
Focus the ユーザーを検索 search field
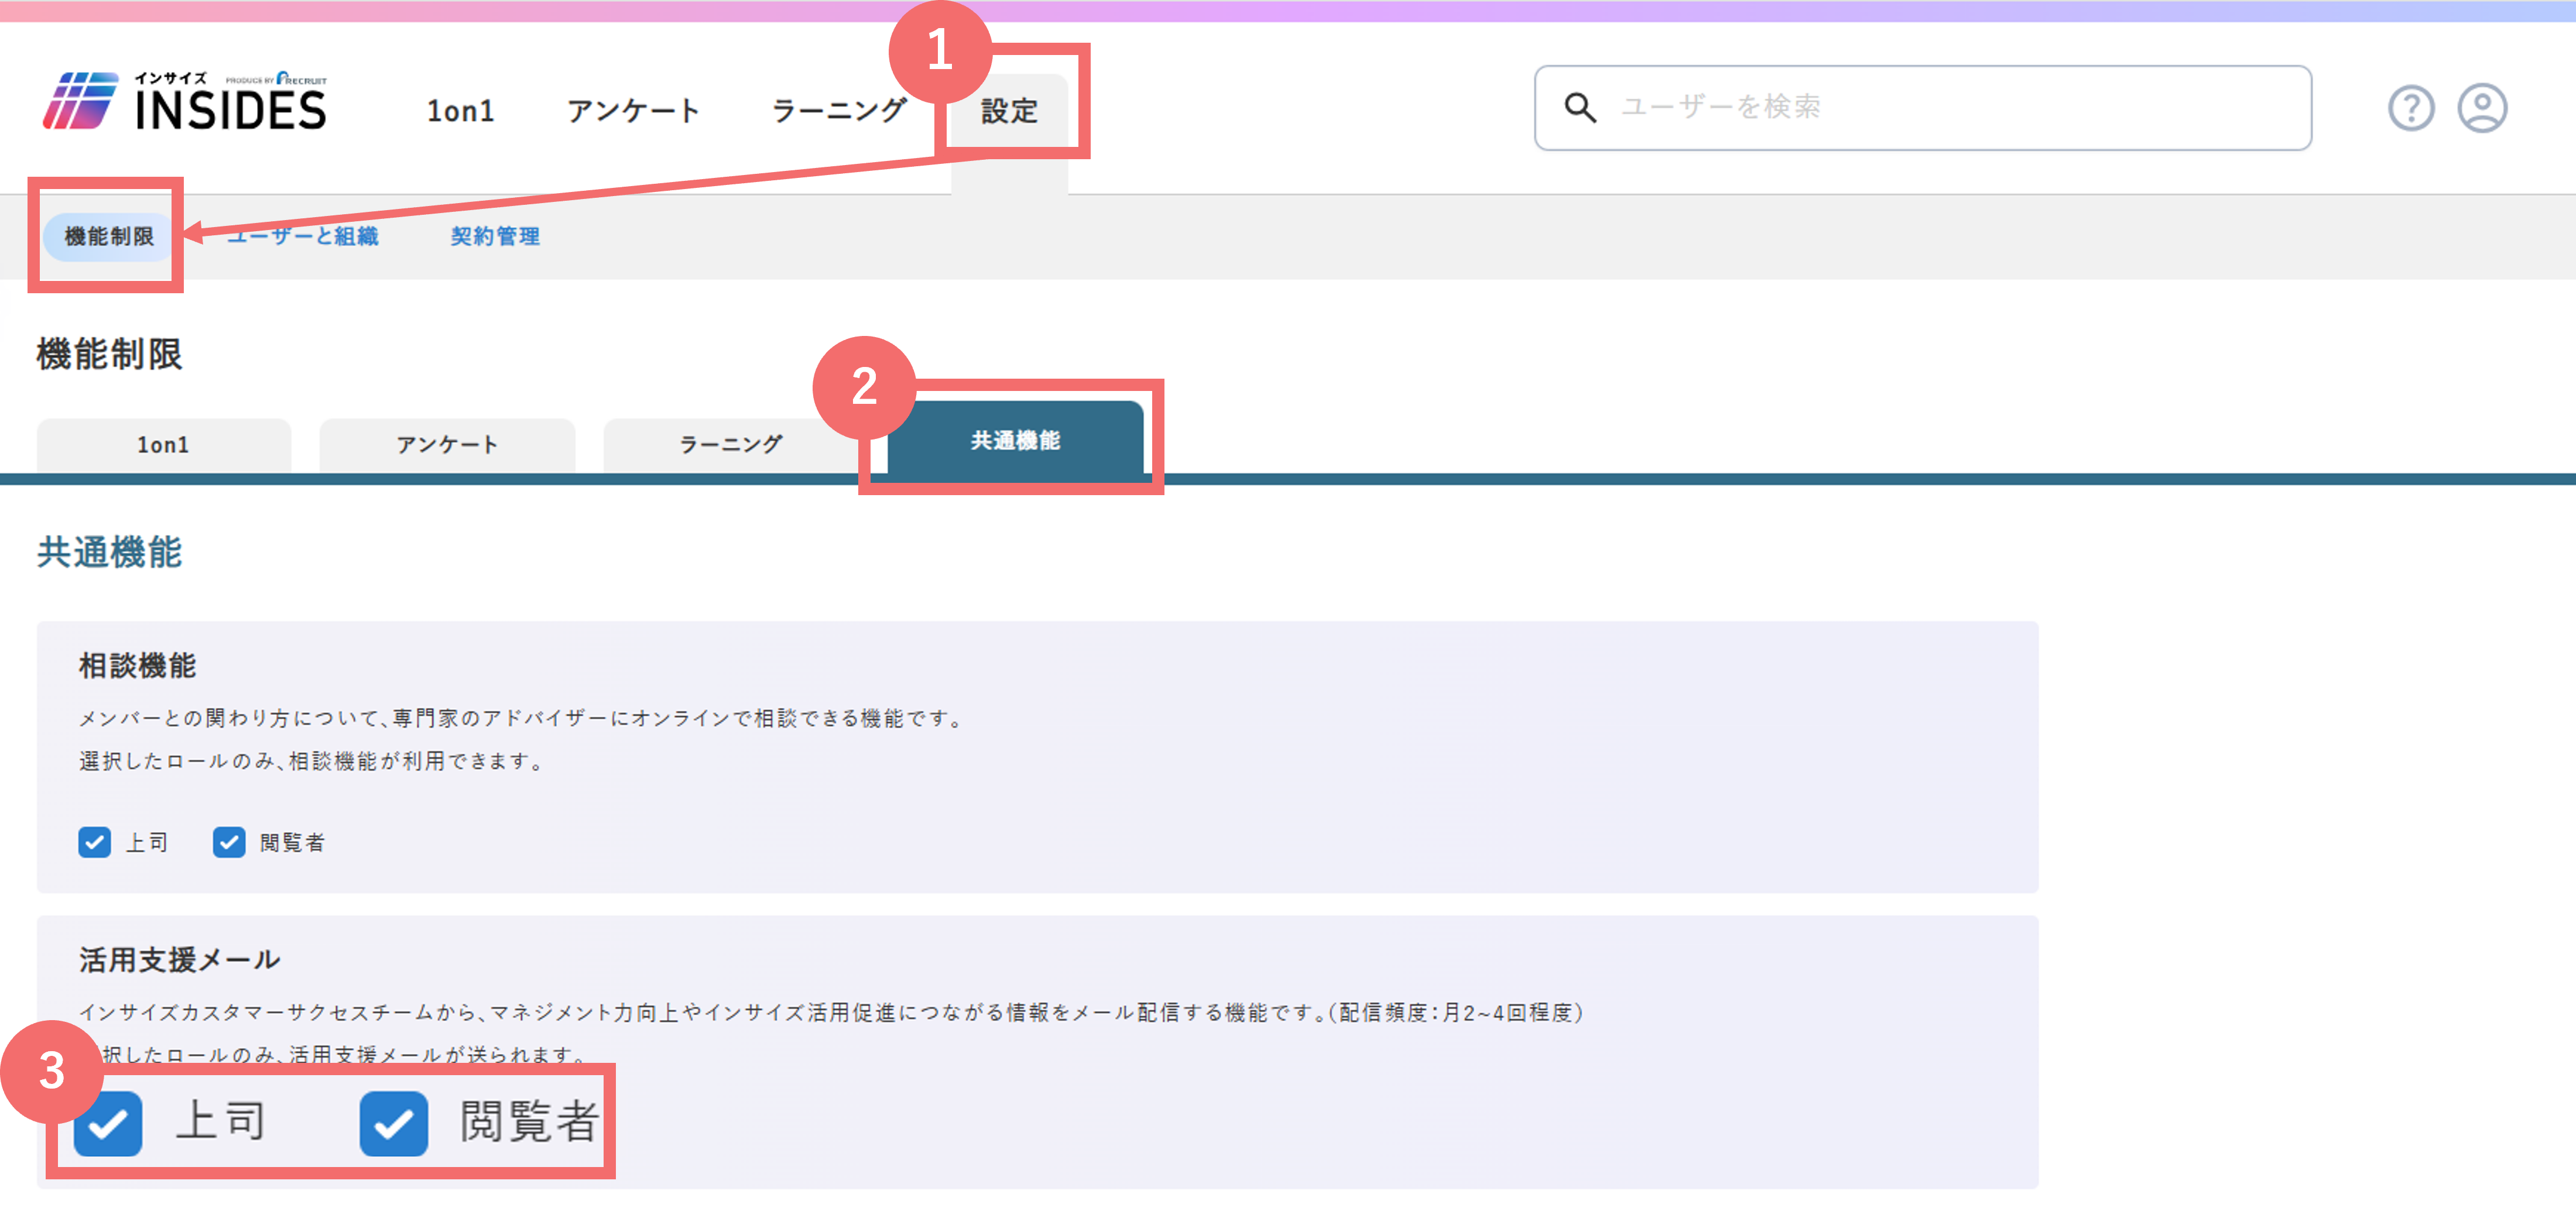point(1922,108)
